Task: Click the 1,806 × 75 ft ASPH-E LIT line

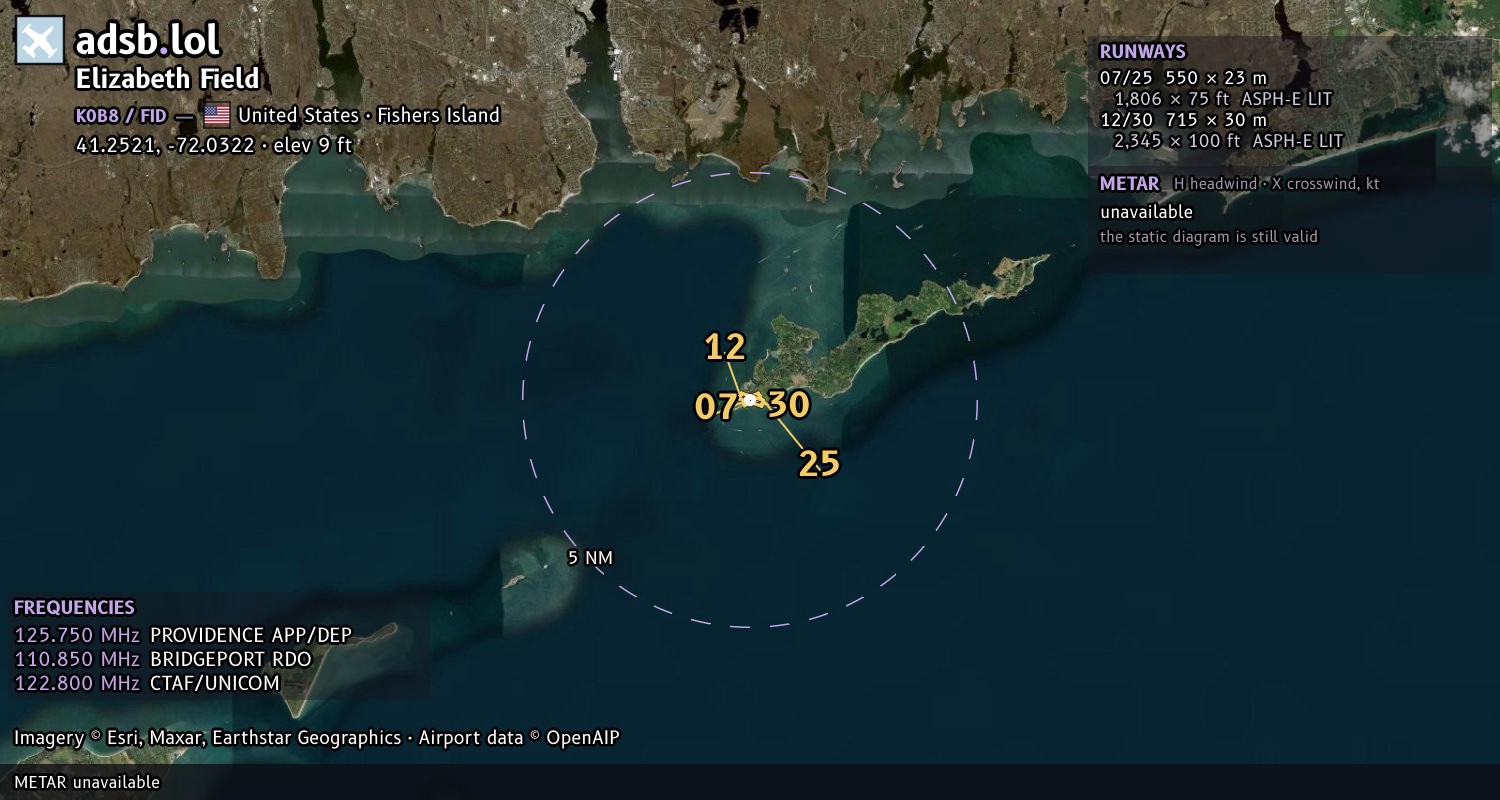Action: pos(1223,99)
